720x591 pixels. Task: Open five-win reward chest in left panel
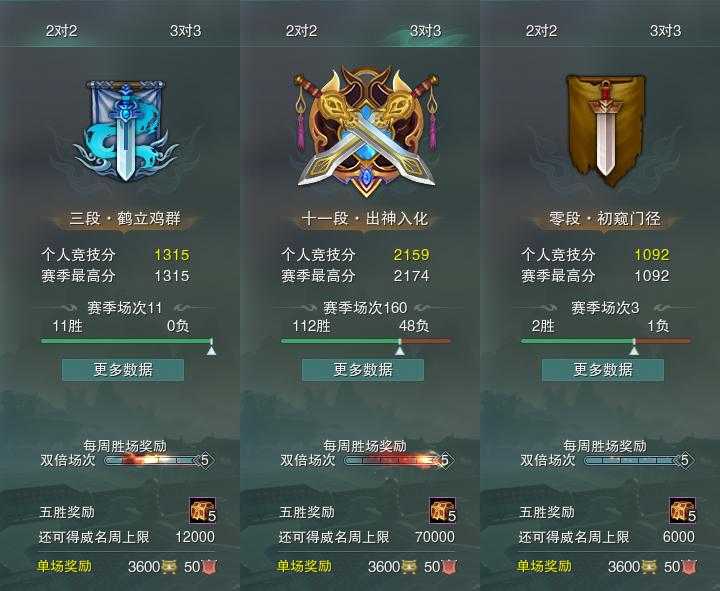[202, 511]
